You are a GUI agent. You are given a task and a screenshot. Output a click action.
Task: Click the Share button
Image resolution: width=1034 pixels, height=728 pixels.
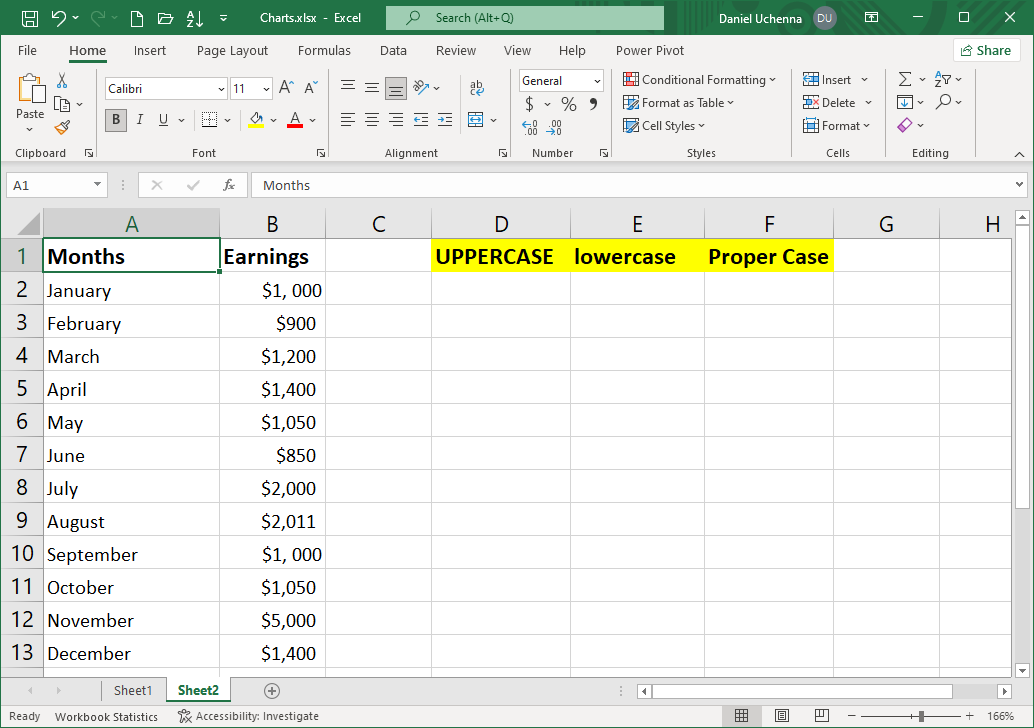(x=984, y=51)
